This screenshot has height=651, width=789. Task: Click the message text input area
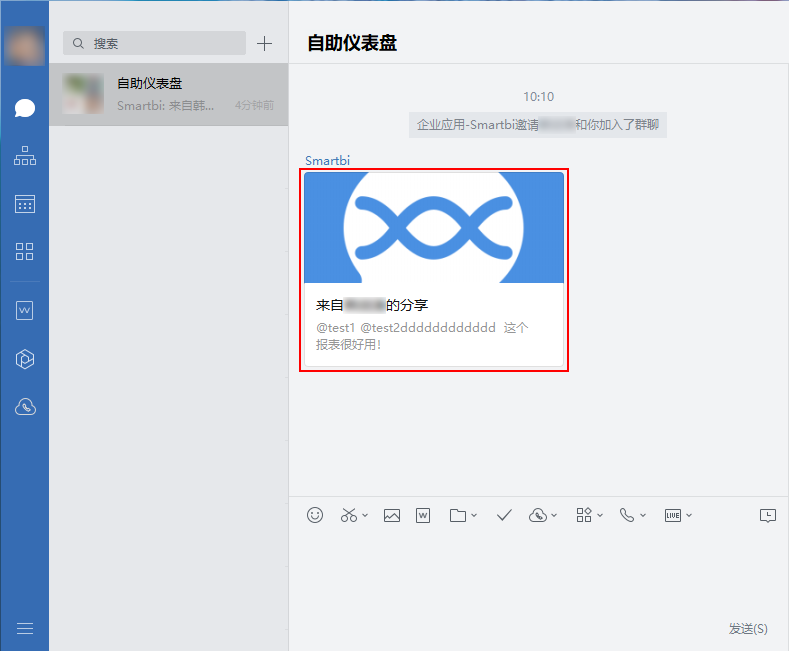pos(538,574)
